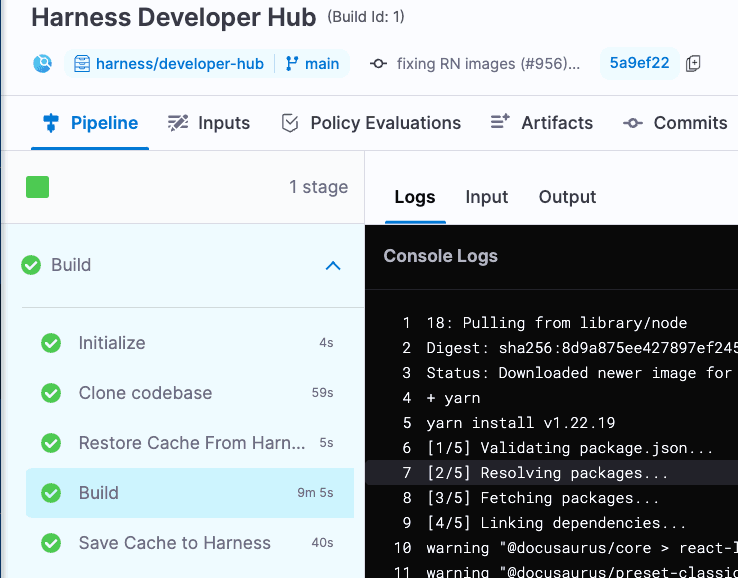The image size is (738, 578).
Task: Open the Inputs tab
Action: (x=209, y=123)
